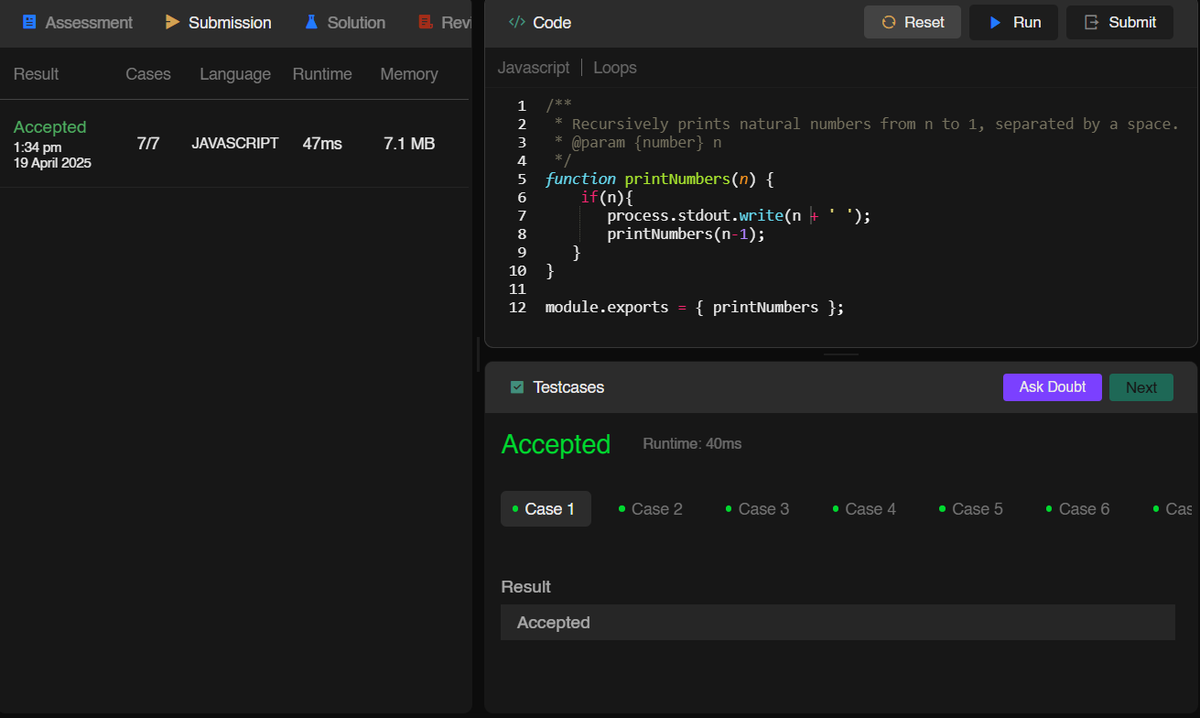Click the 7/7 cases value
This screenshot has width=1200, height=718.
[148, 143]
